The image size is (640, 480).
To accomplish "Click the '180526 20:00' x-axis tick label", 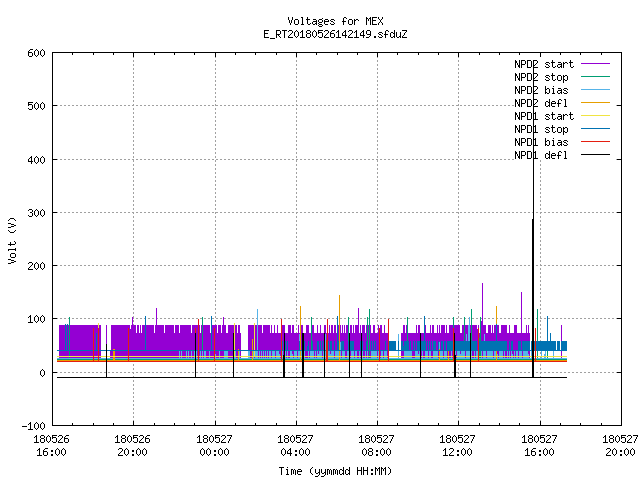I will [x=133, y=446].
